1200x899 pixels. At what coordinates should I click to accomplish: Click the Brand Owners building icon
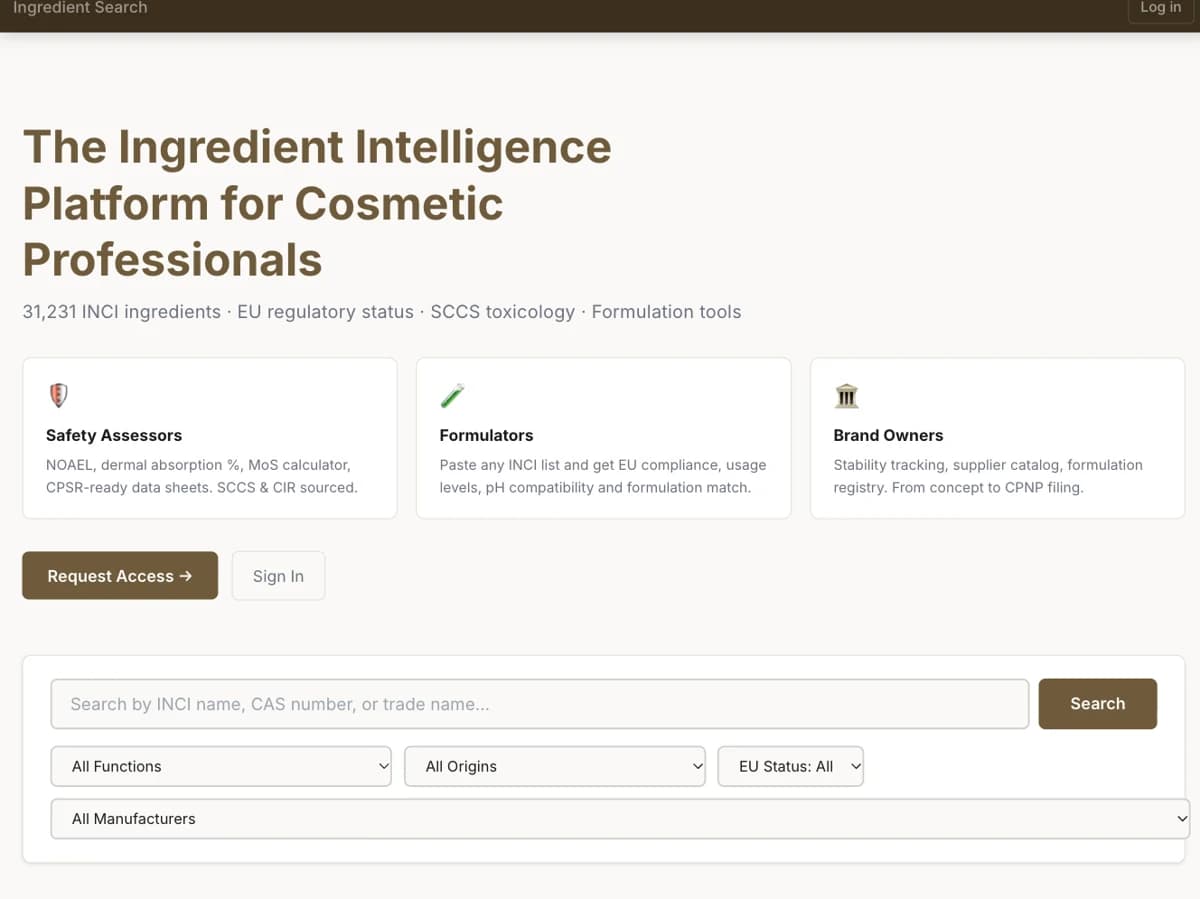click(846, 396)
